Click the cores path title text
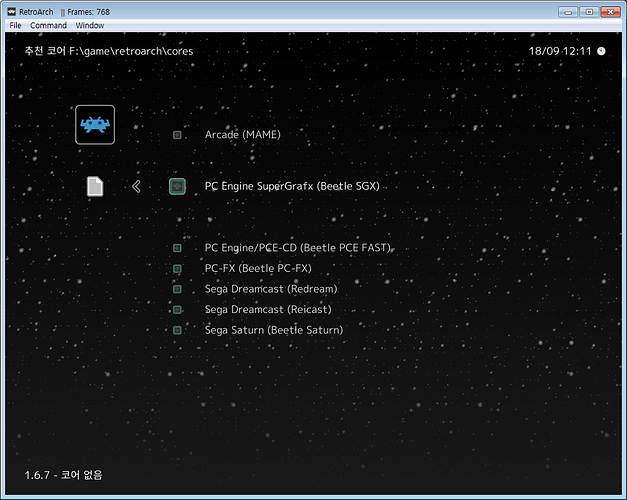 (109, 51)
